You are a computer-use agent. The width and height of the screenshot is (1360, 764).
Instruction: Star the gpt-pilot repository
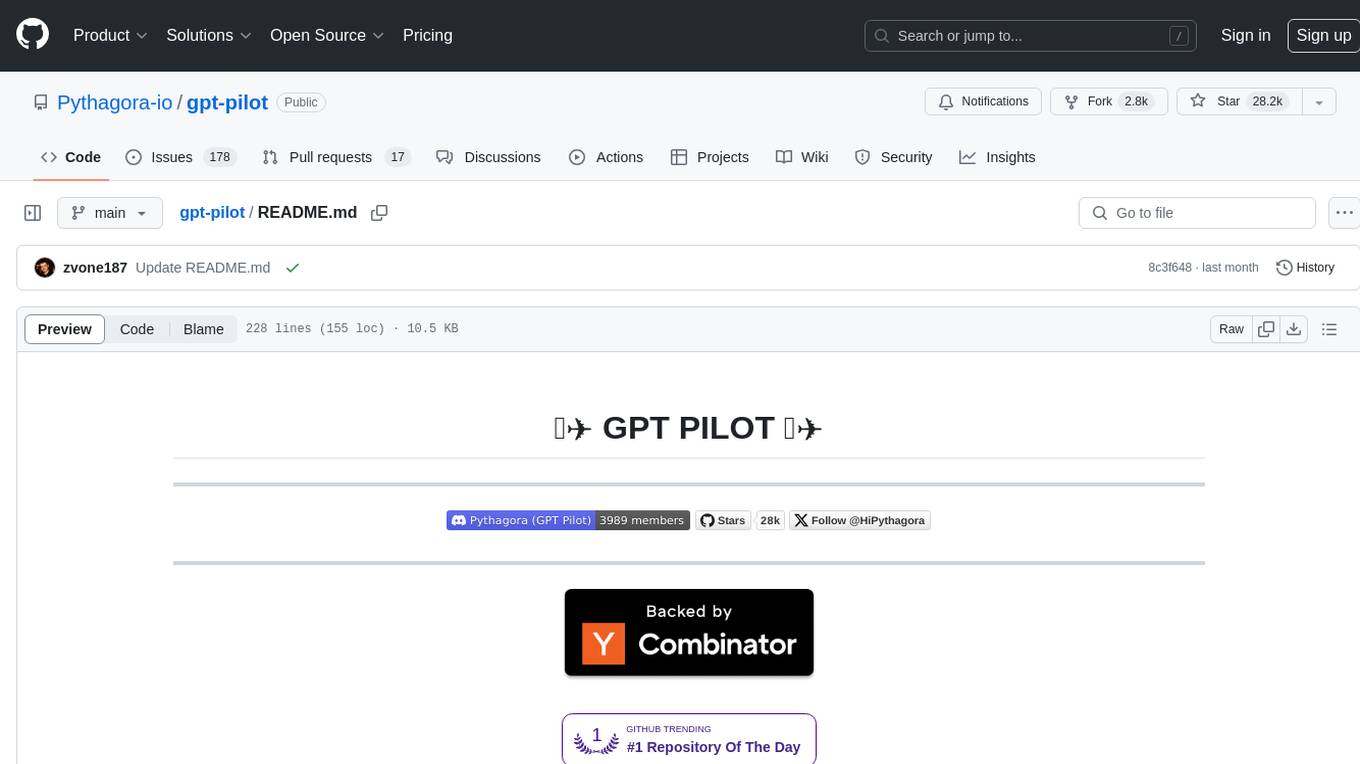(1239, 102)
